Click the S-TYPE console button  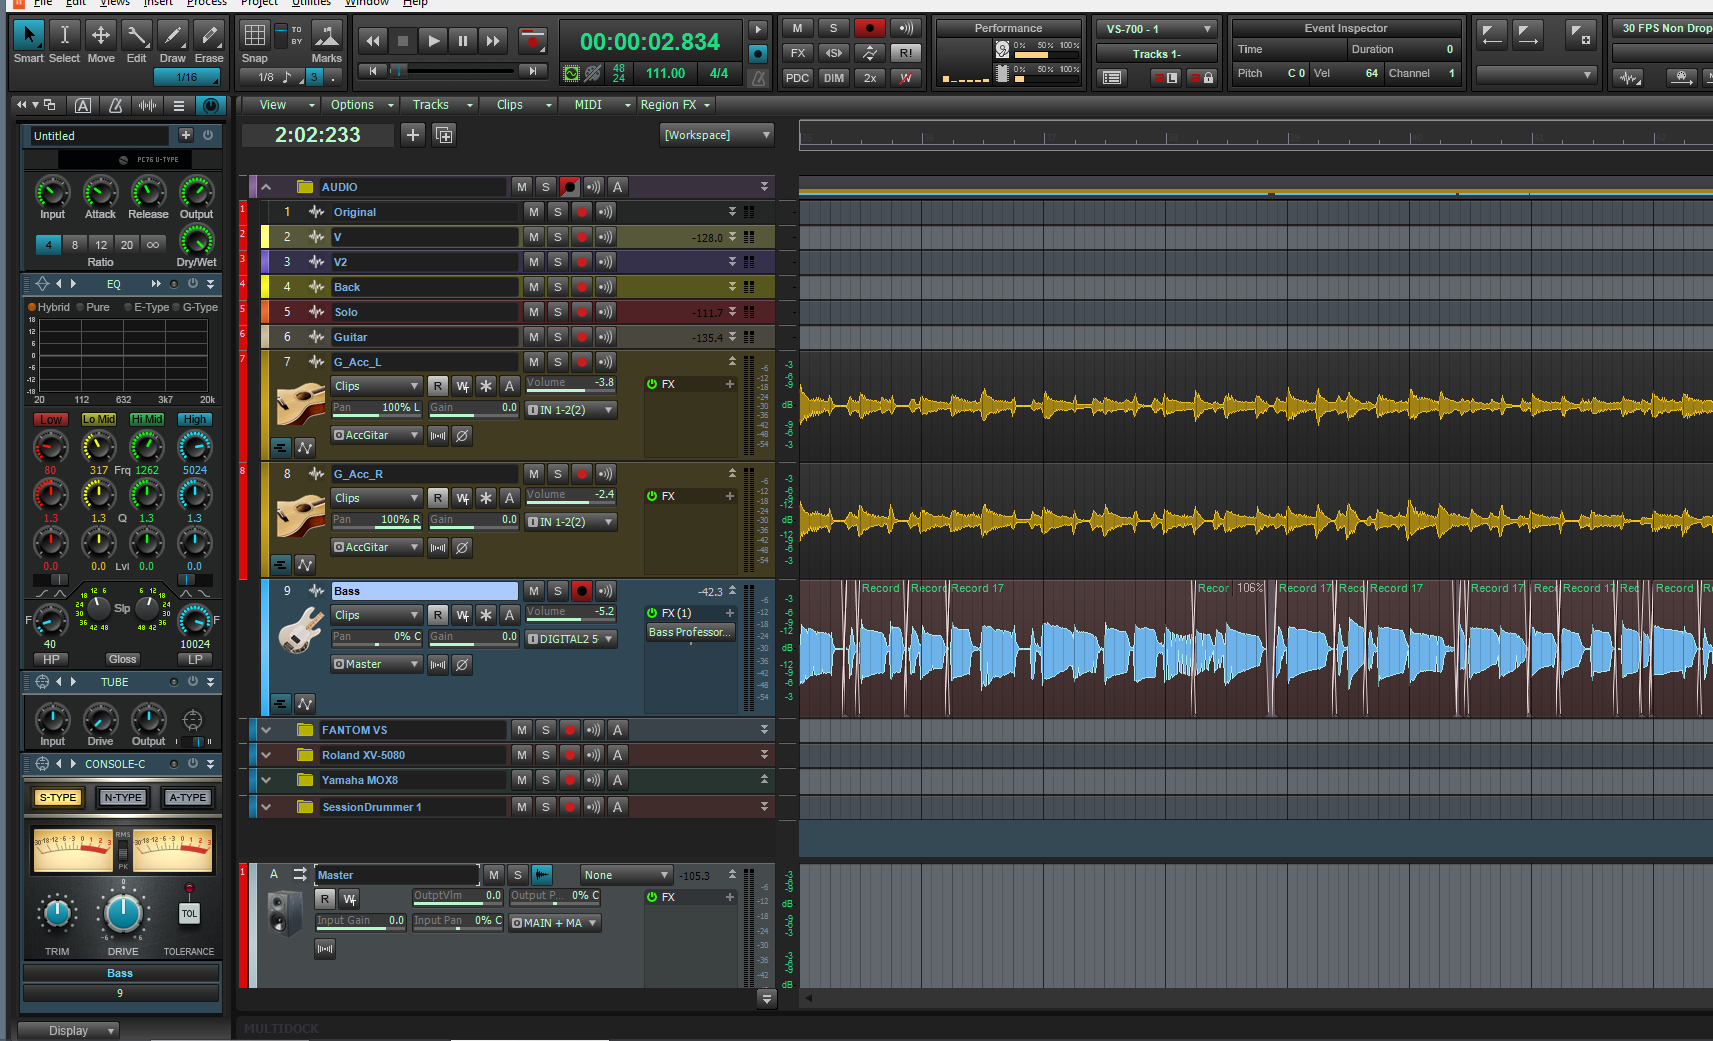[x=58, y=797]
